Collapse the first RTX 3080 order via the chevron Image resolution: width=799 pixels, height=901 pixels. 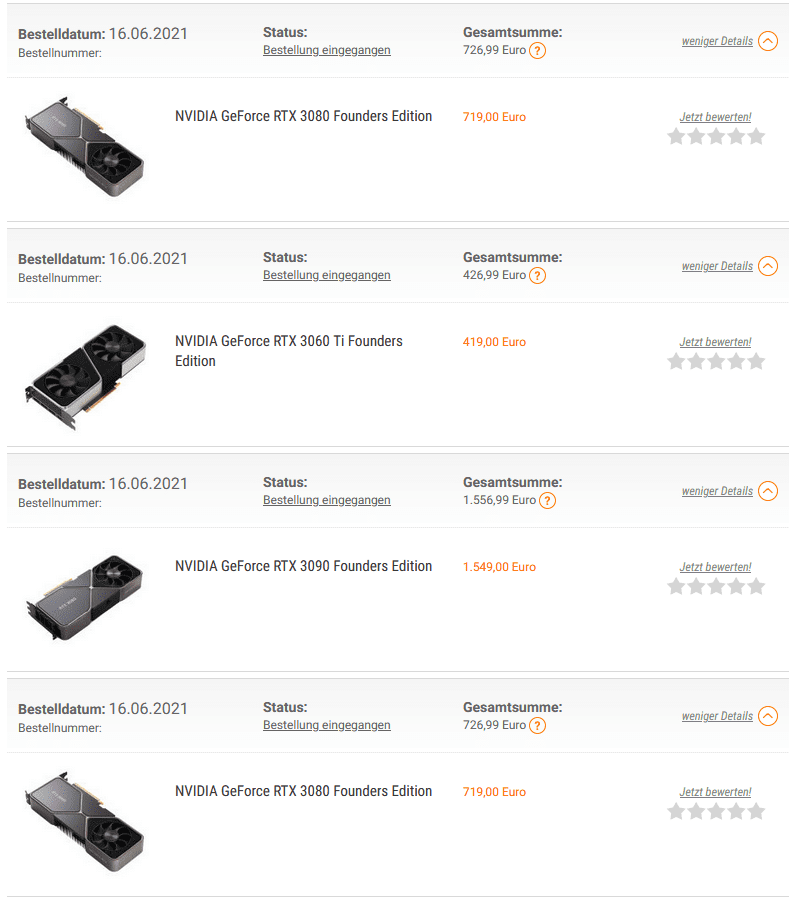[x=768, y=41]
